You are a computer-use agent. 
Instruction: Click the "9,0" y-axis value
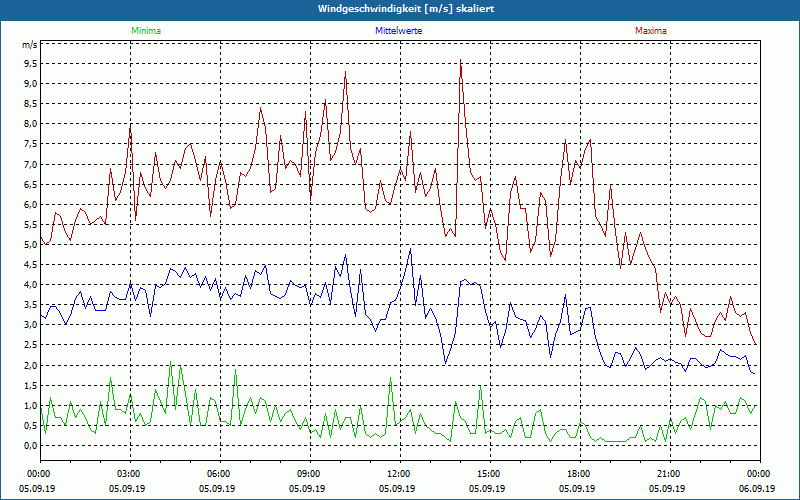pos(31,84)
